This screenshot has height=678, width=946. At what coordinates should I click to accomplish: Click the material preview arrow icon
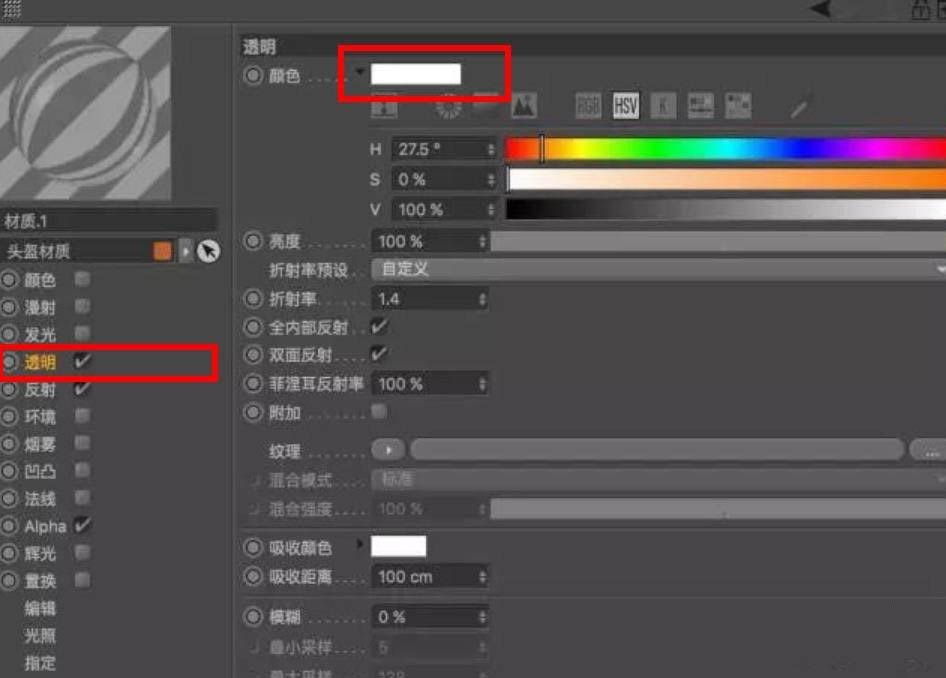(x=185, y=251)
